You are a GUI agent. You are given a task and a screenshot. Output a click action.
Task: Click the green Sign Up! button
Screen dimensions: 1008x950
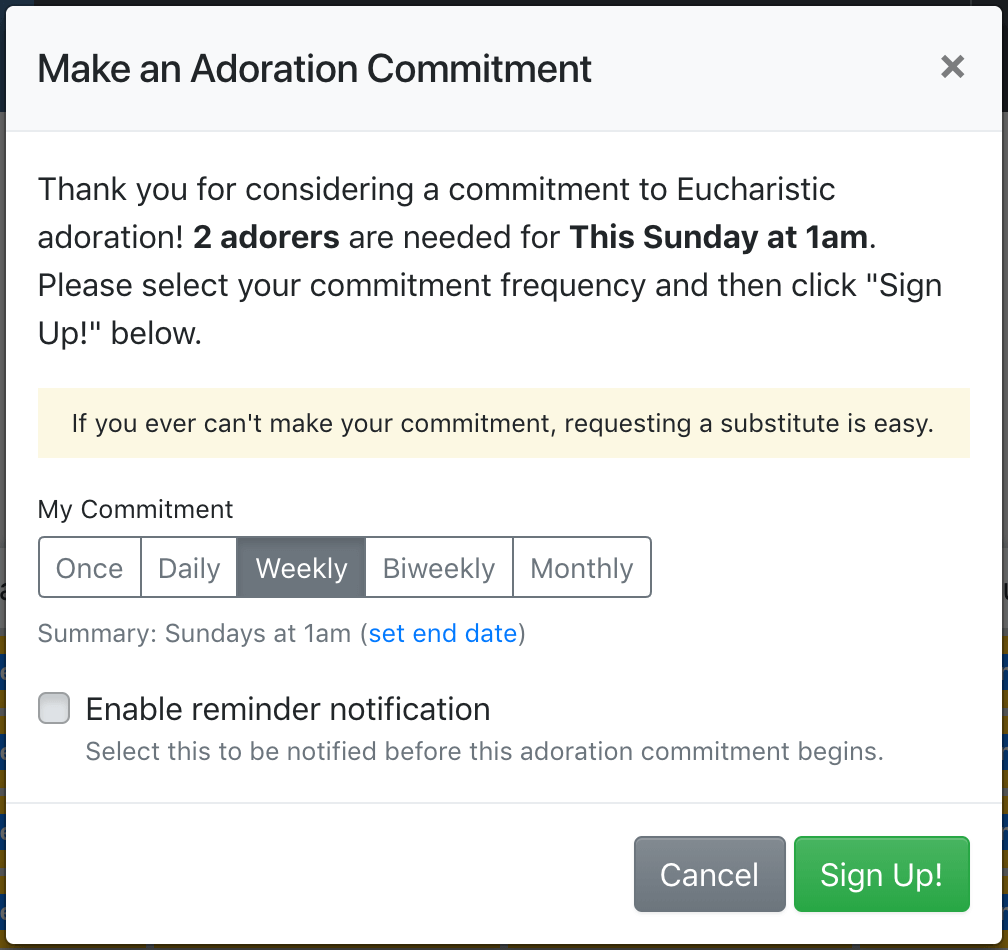[x=881, y=875]
